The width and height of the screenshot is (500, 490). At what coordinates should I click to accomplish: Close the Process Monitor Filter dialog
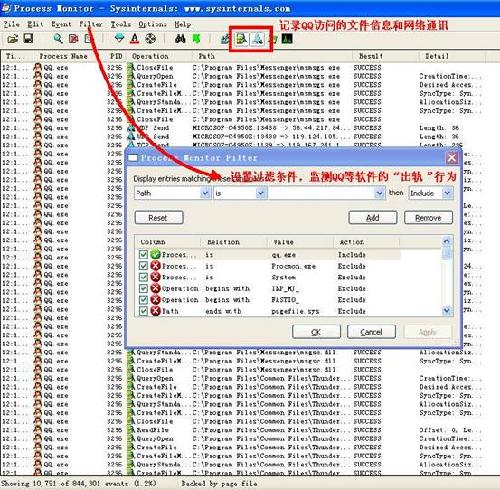(452, 158)
